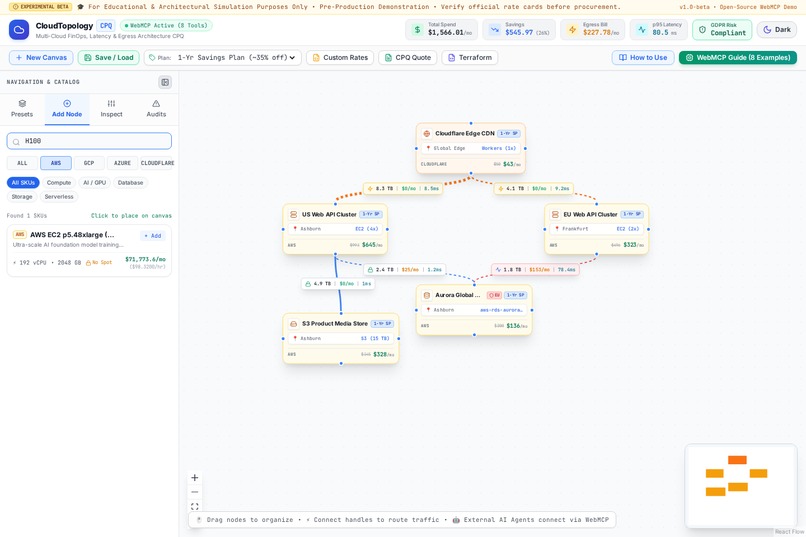
Task: Click the Aurora Global database node icon
Action: click(x=427, y=295)
